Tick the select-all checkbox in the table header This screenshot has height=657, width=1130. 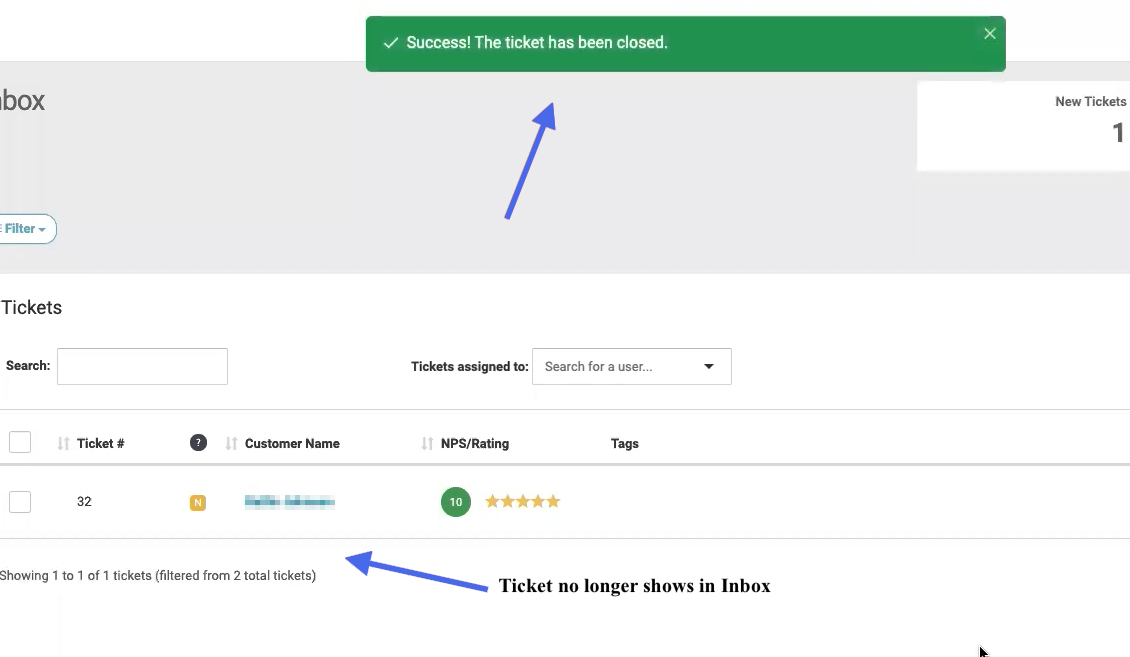coord(20,442)
